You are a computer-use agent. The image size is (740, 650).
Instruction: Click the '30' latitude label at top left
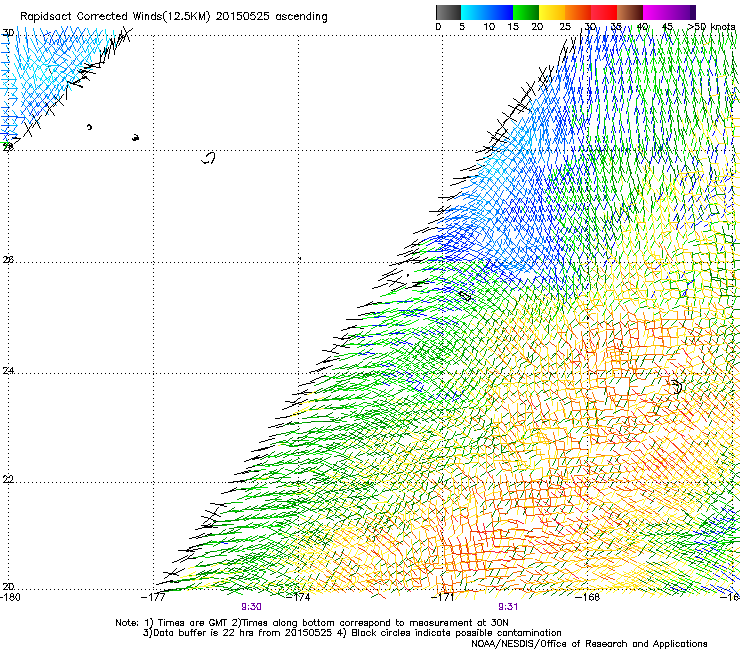coord(8,33)
